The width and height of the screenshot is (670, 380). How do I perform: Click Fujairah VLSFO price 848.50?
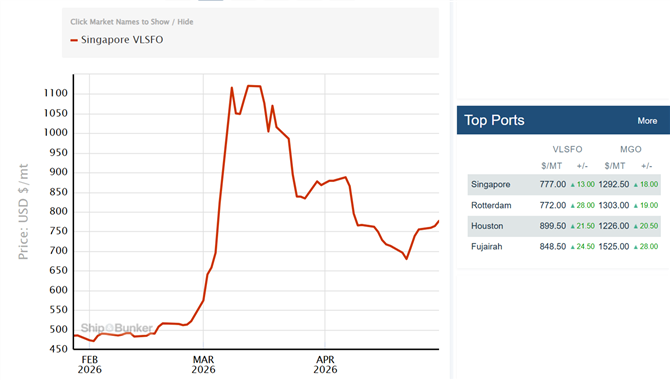point(552,247)
